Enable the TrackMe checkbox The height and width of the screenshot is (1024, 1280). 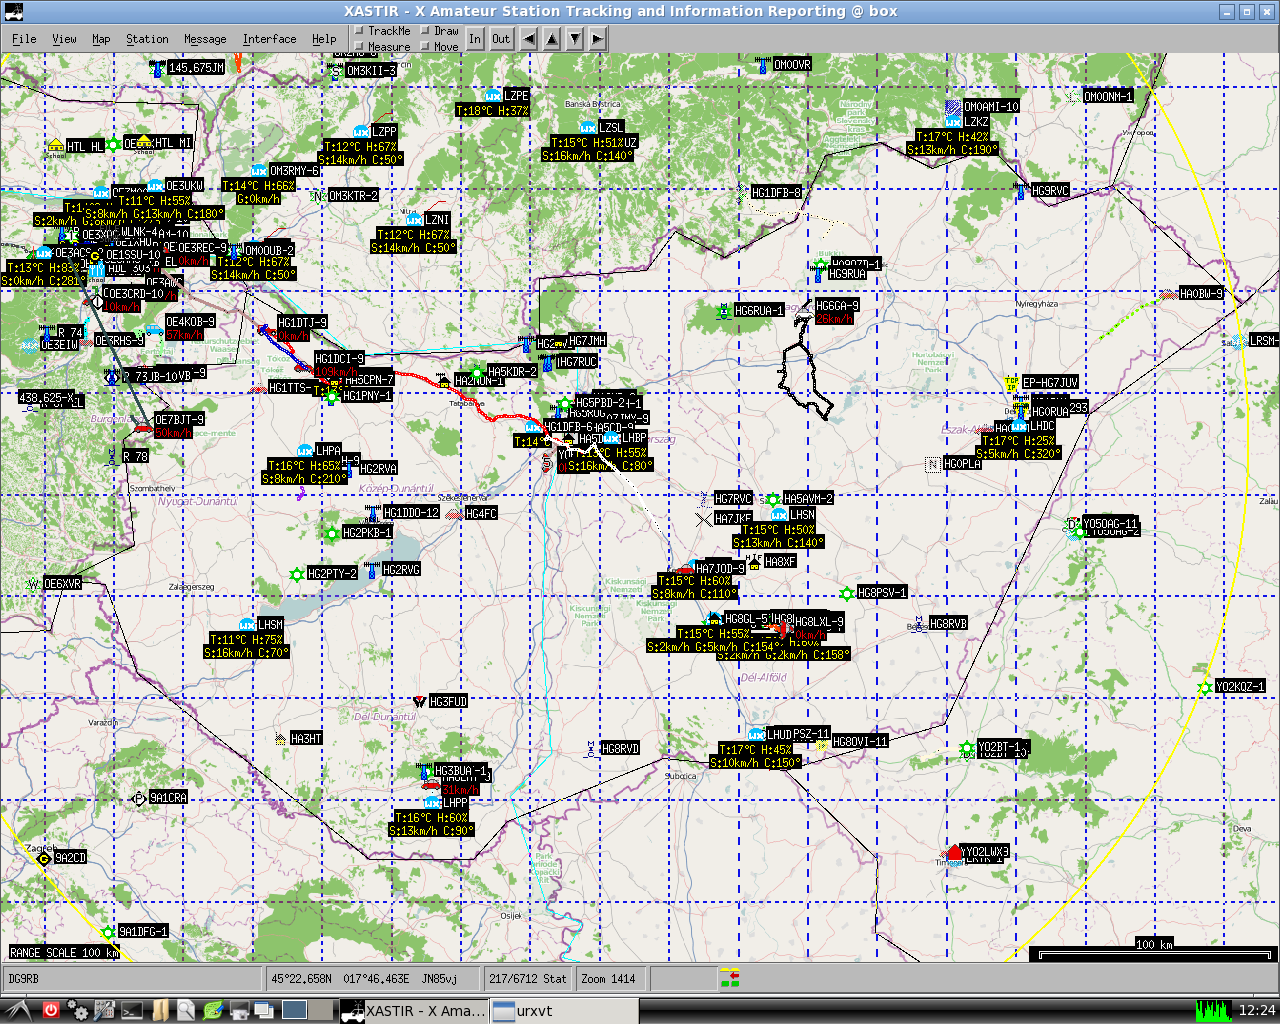(x=360, y=31)
